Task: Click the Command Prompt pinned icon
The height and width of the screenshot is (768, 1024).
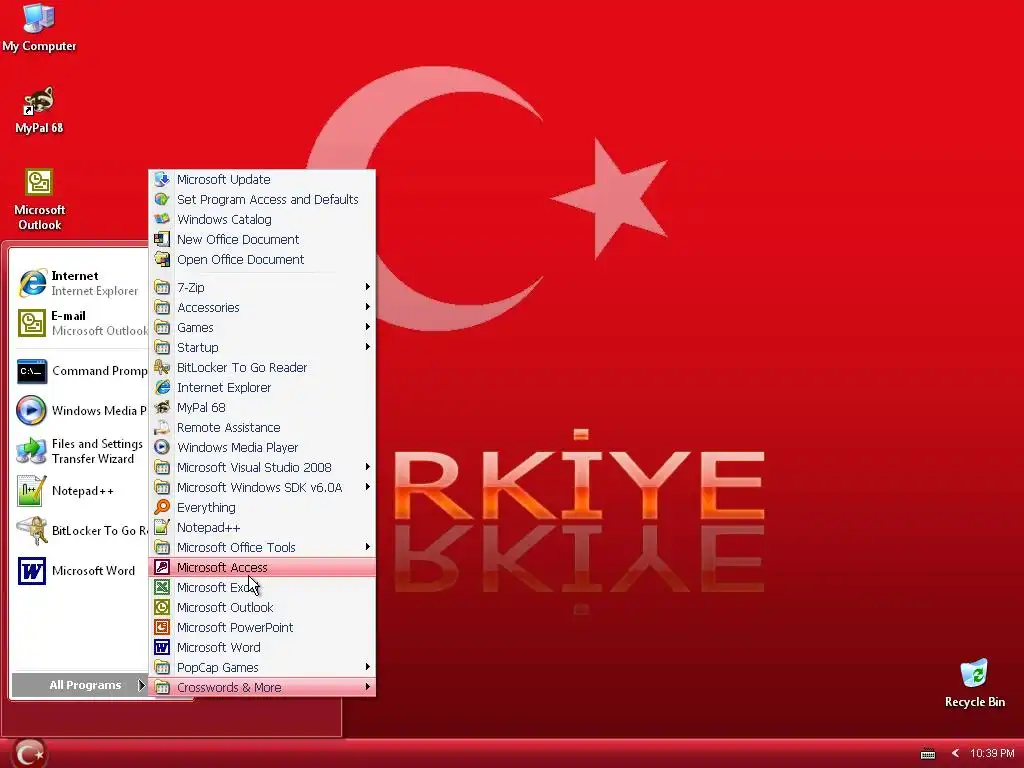Action: click(x=31, y=371)
